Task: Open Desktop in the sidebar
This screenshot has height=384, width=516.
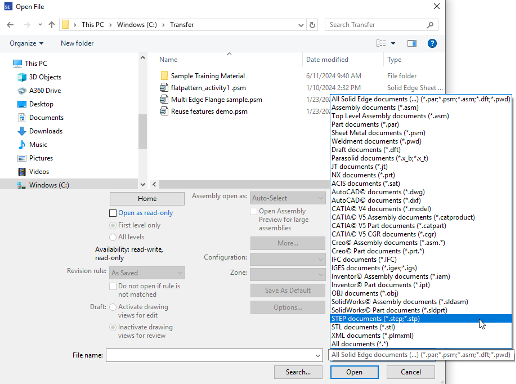Action: [x=41, y=104]
